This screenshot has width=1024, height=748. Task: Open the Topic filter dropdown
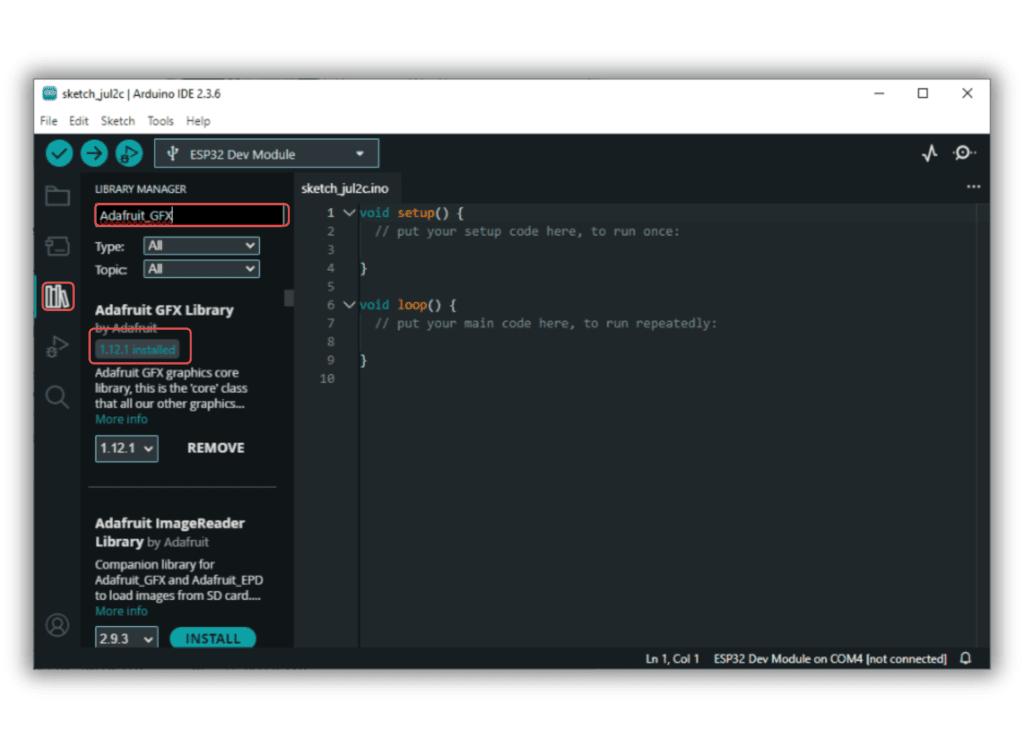[x=201, y=269]
